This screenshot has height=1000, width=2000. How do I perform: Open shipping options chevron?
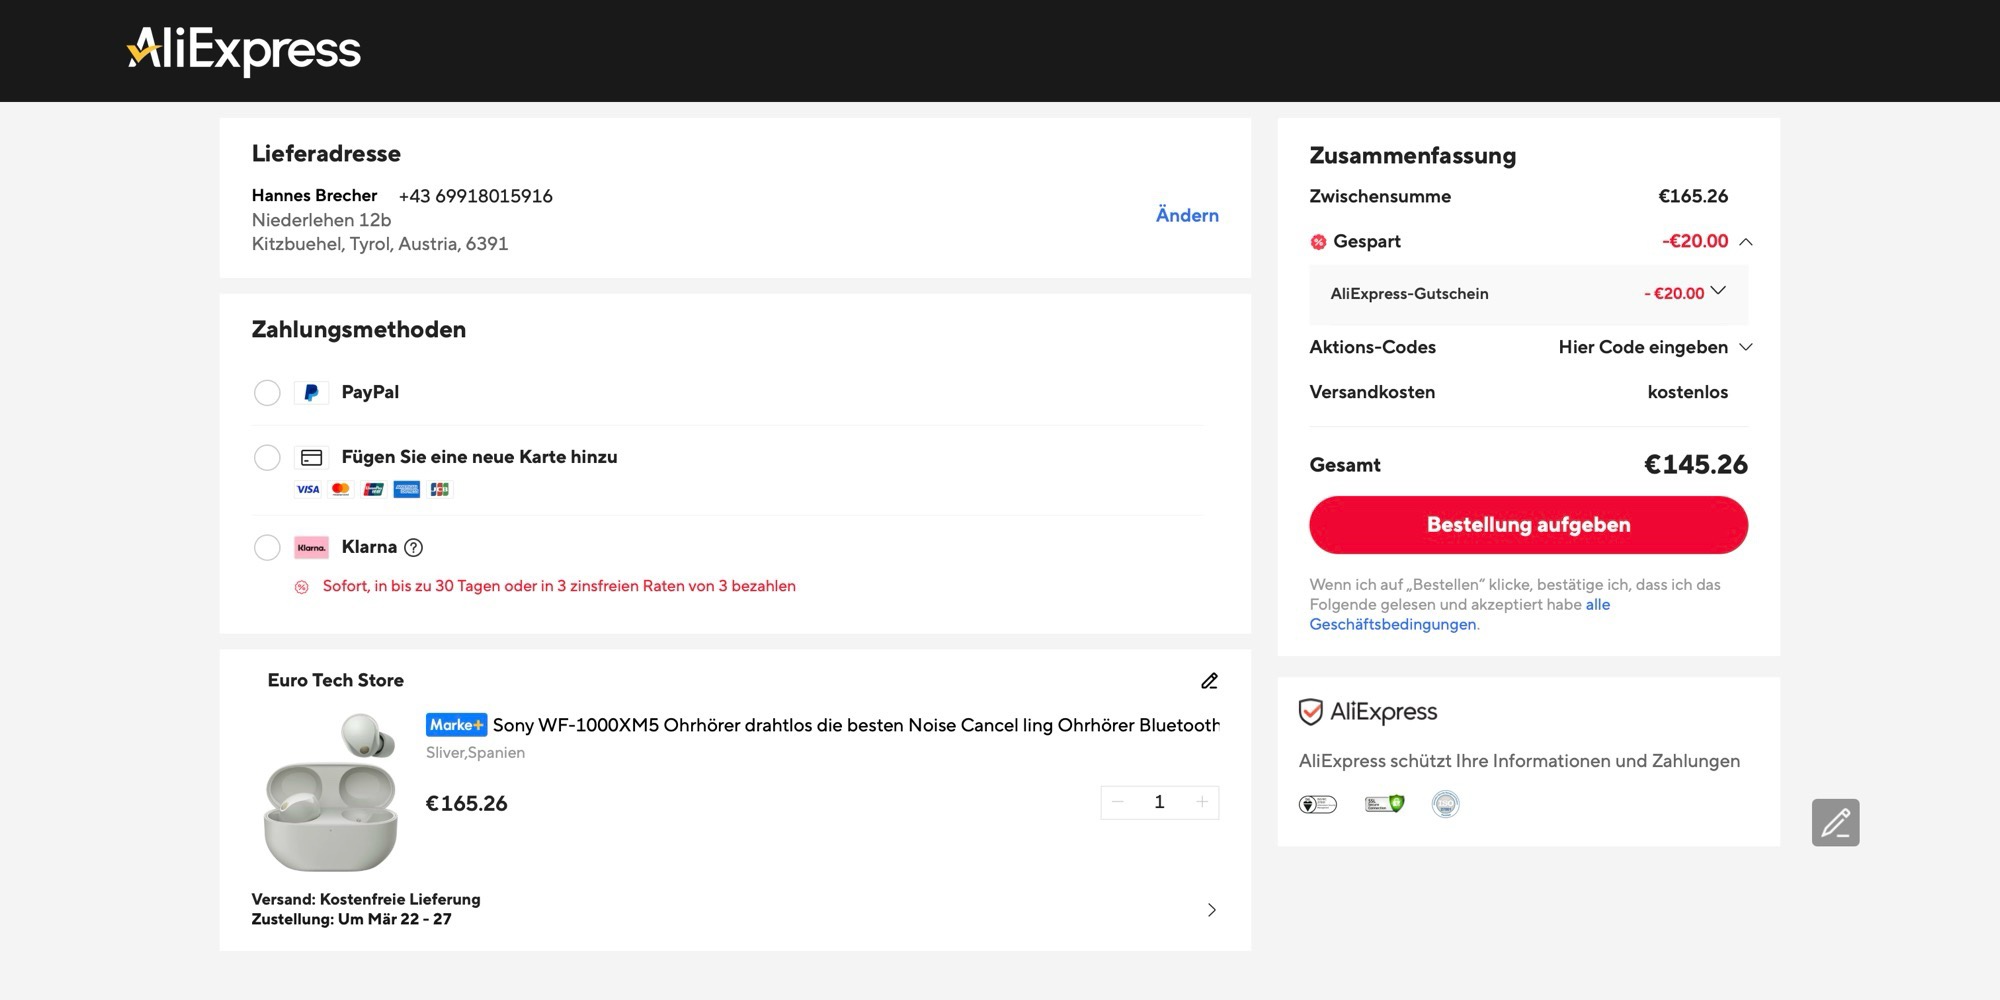coord(1211,910)
